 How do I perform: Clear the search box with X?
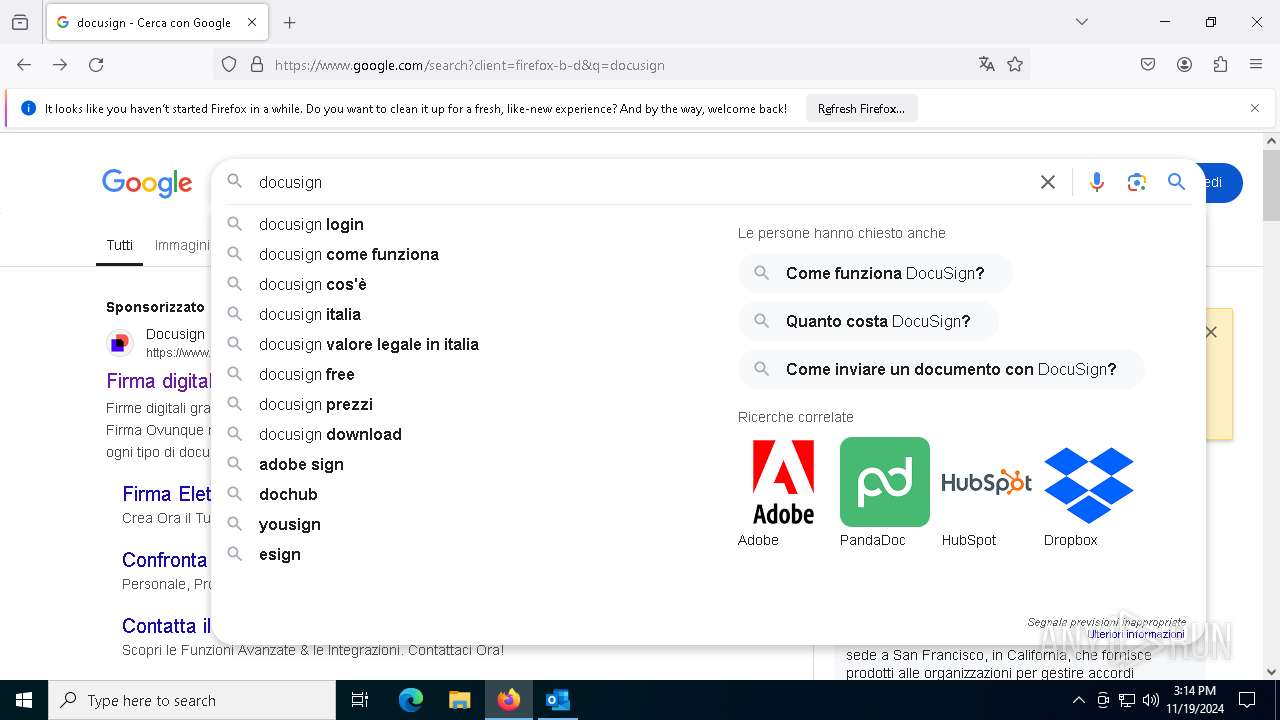click(x=1047, y=182)
